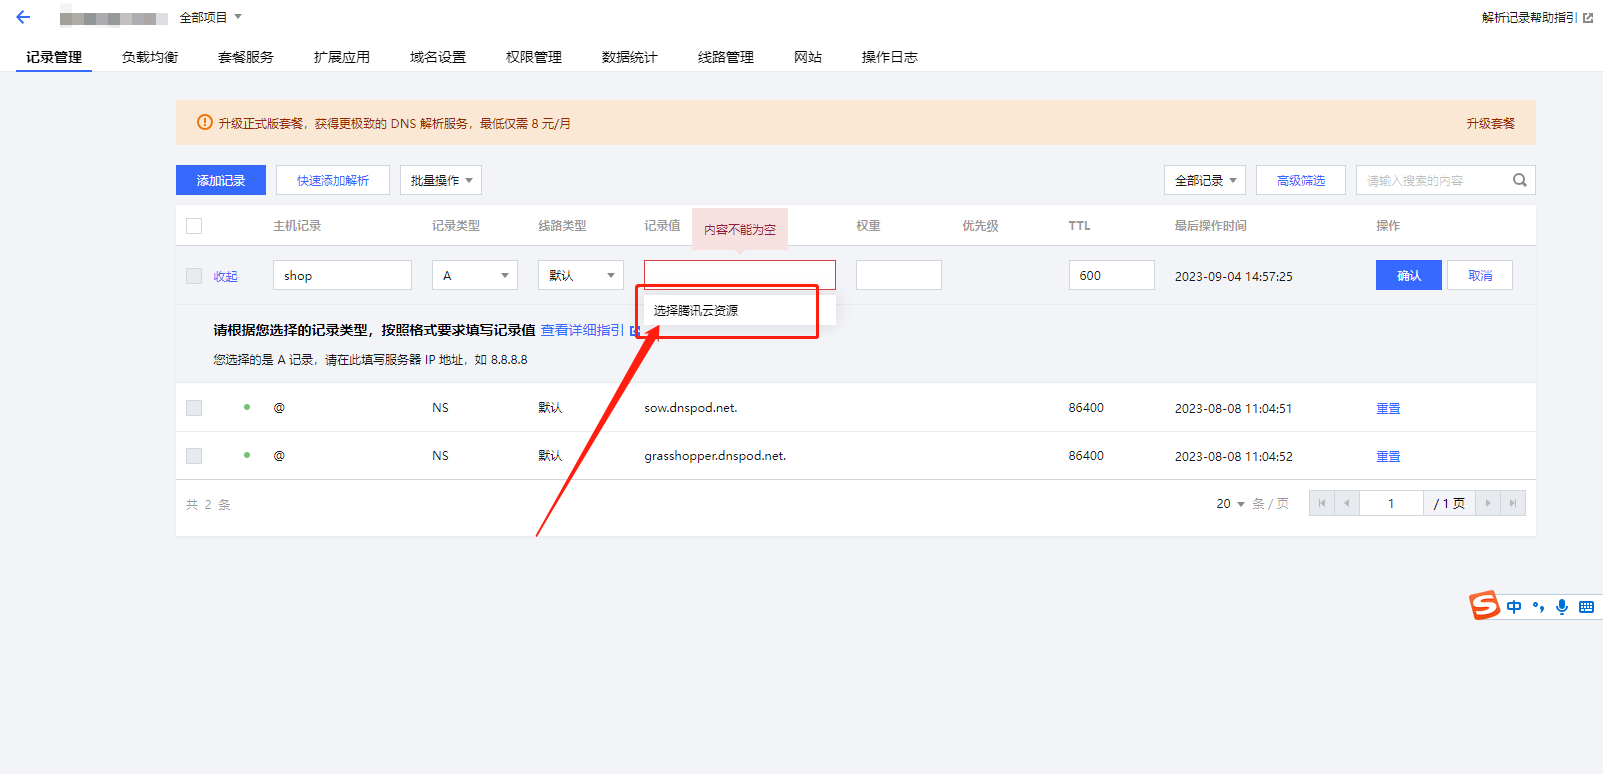1603x774 pixels.
Task: Click the 升级套餐 link in banner
Action: pyautogui.click(x=1490, y=123)
